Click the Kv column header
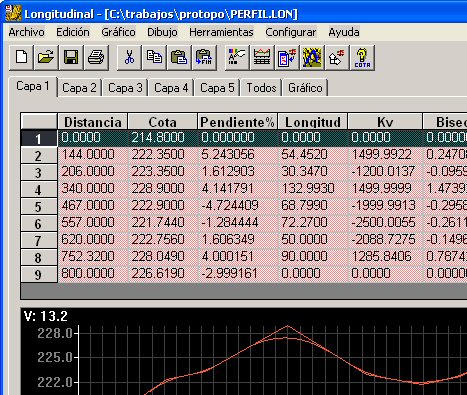The width and height of the screenshot is (467, 395). click(385, 122)
